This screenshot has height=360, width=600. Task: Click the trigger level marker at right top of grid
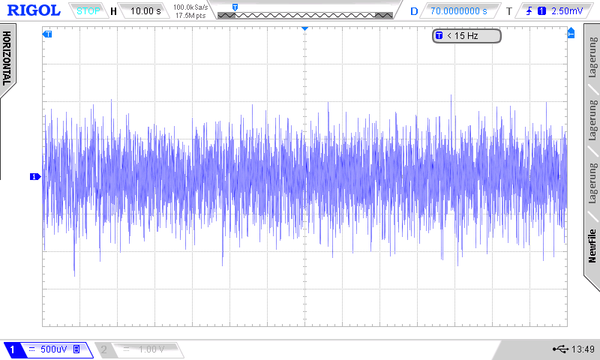tap(571, 33)
